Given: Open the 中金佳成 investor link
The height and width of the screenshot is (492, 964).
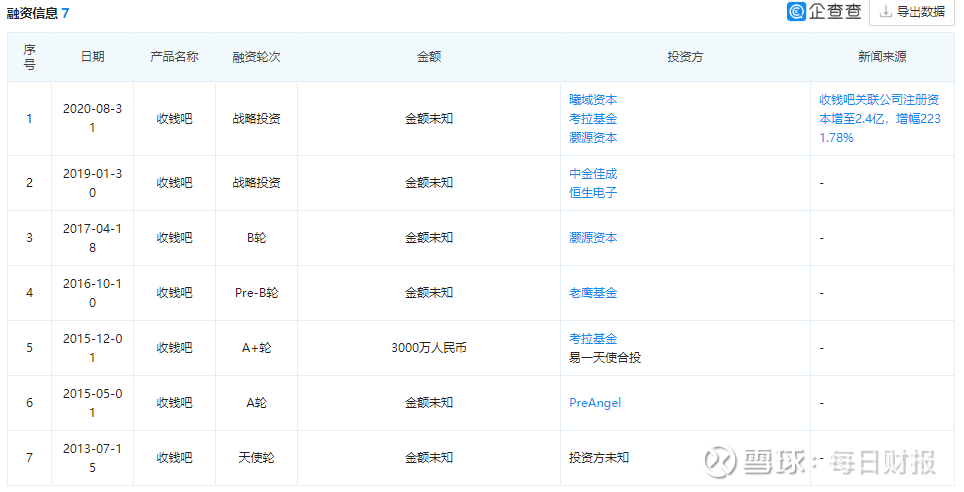Looking at the screenshot, I should pyautogui.click(x=593, y=173).
